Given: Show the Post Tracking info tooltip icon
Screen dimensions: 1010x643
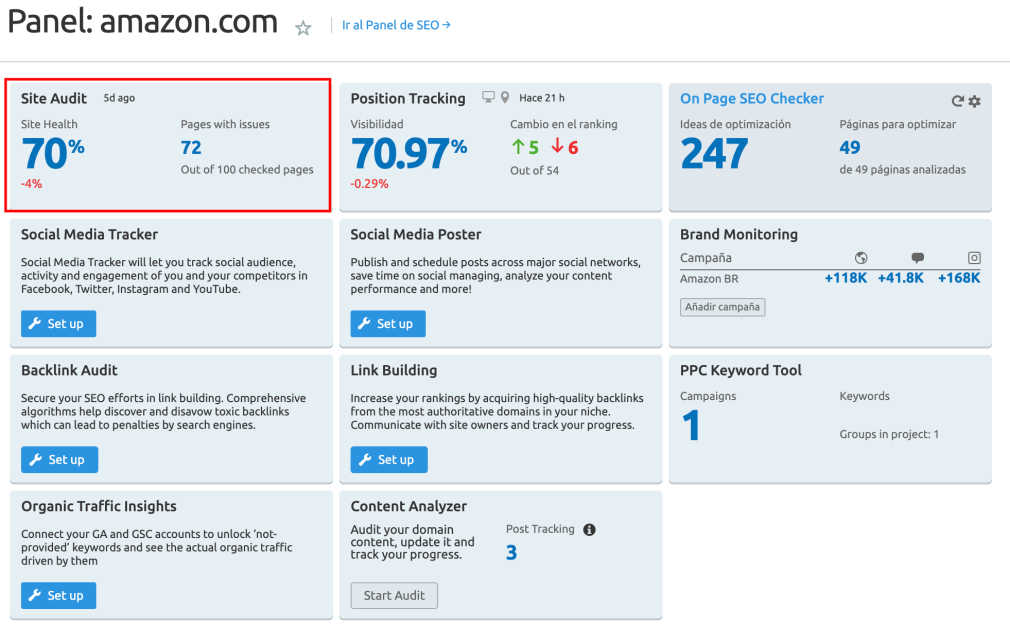Looking at the screenshot, I should tap(589, 530).
